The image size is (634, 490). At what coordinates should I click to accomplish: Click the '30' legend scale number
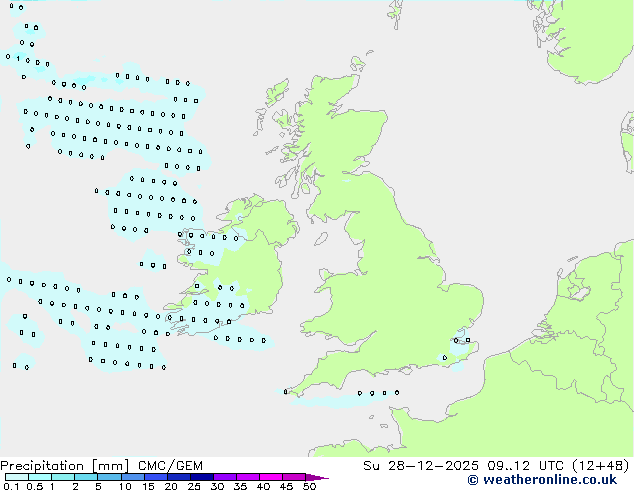[x=217, y=486]
